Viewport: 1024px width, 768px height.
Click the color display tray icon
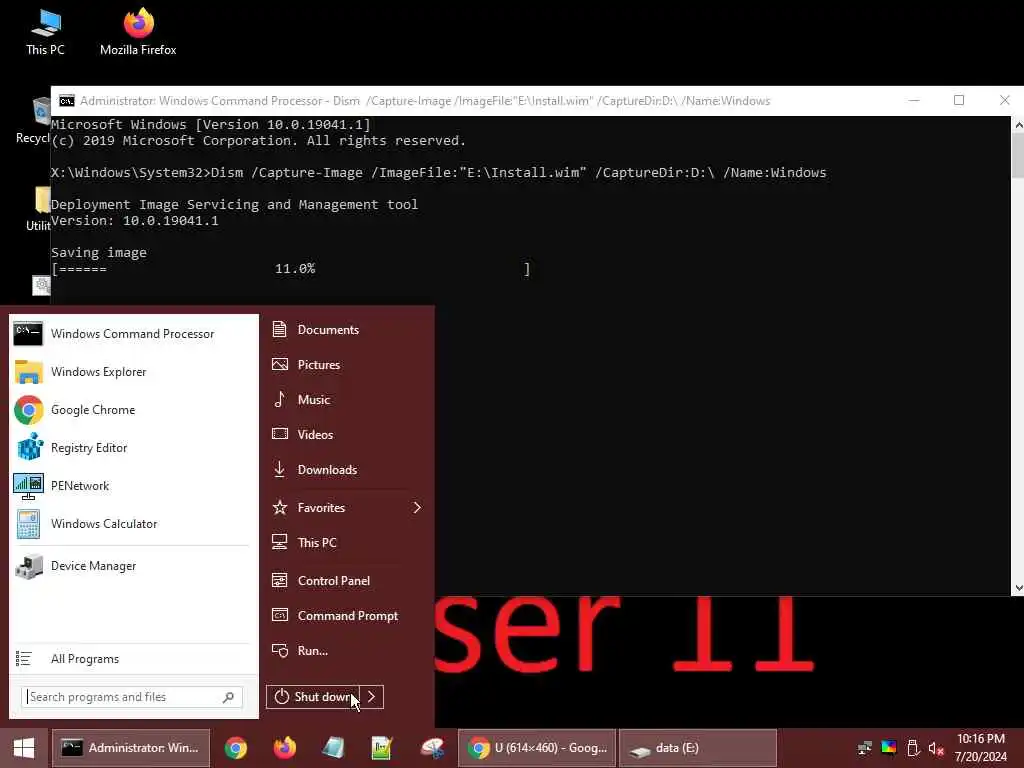[x=889, y=748]
